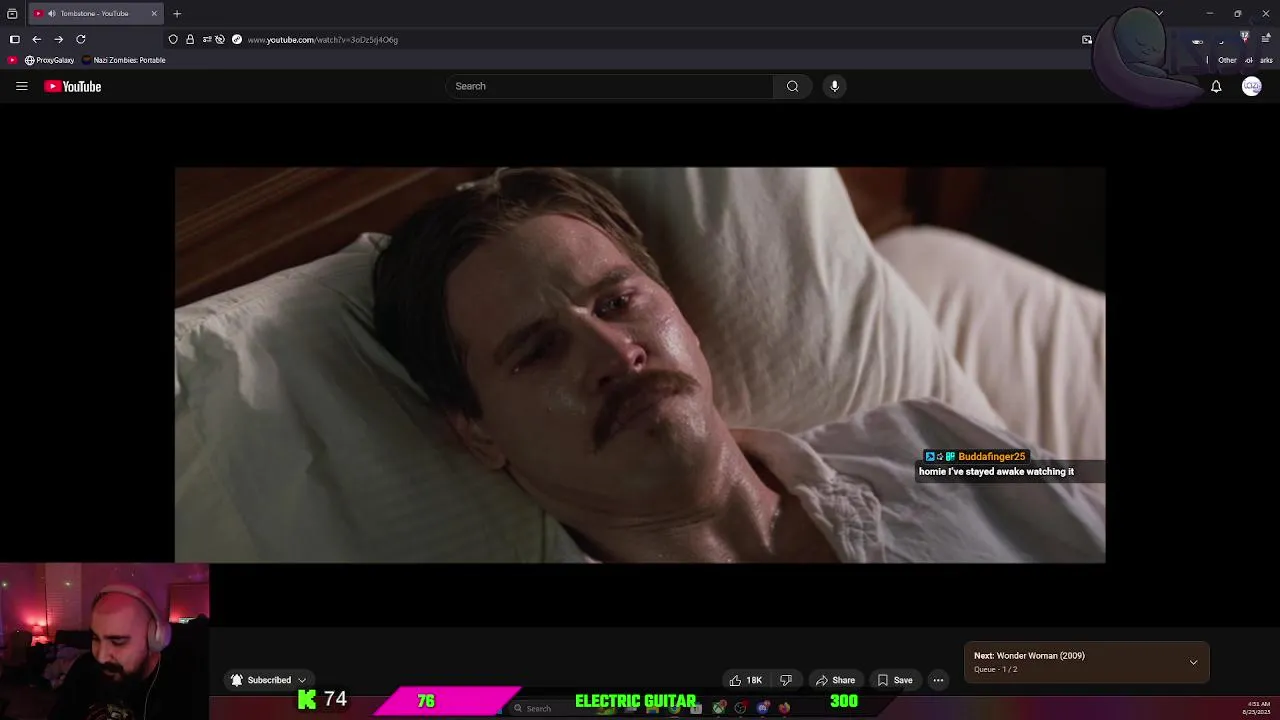This screenshot has width=1280, height=720.
Task: Open more actions three-dot menu
Action: pos(938,680)
